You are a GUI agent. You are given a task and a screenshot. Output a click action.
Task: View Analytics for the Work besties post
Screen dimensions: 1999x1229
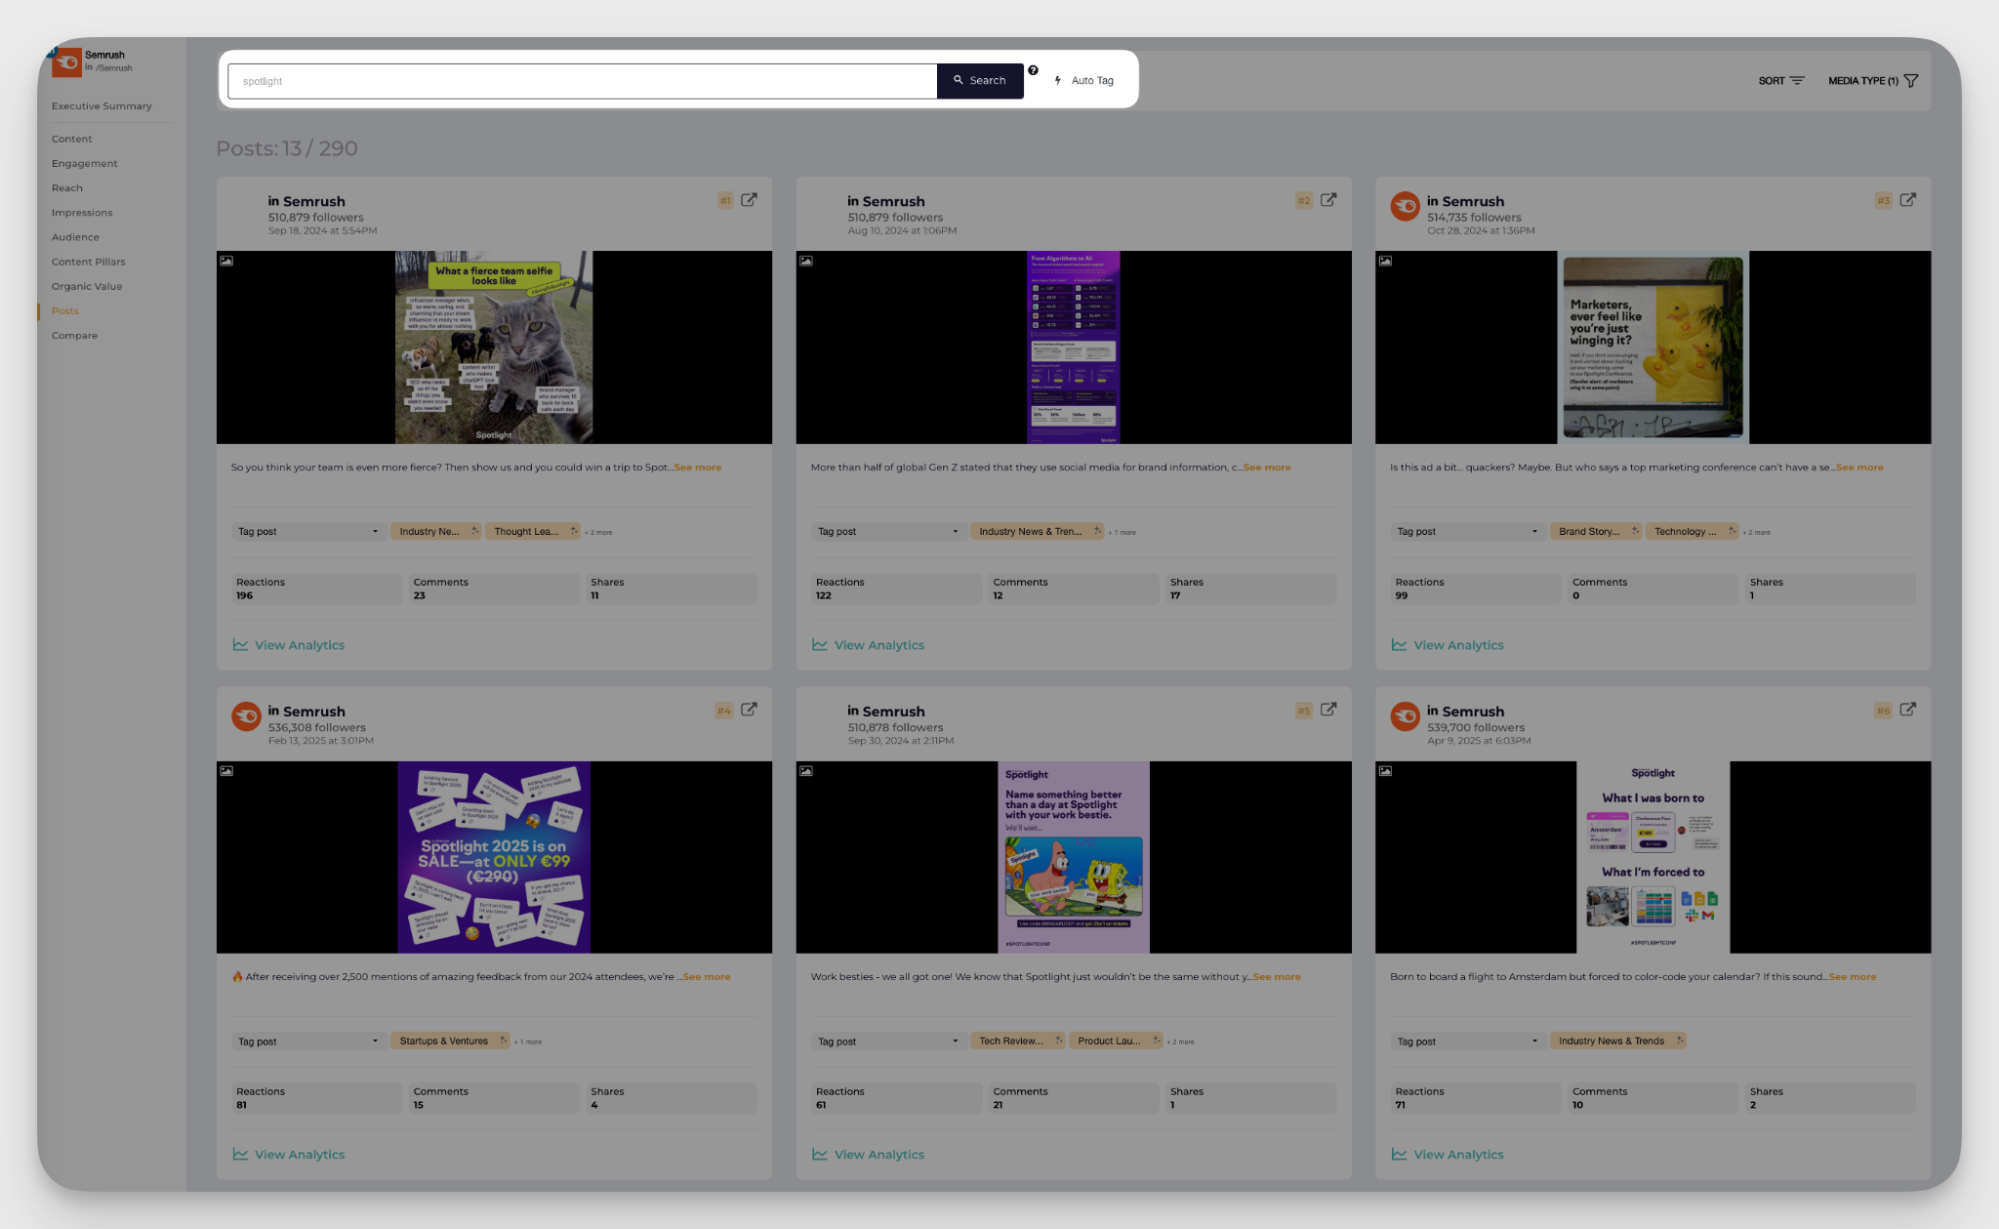click(868, 1154)
